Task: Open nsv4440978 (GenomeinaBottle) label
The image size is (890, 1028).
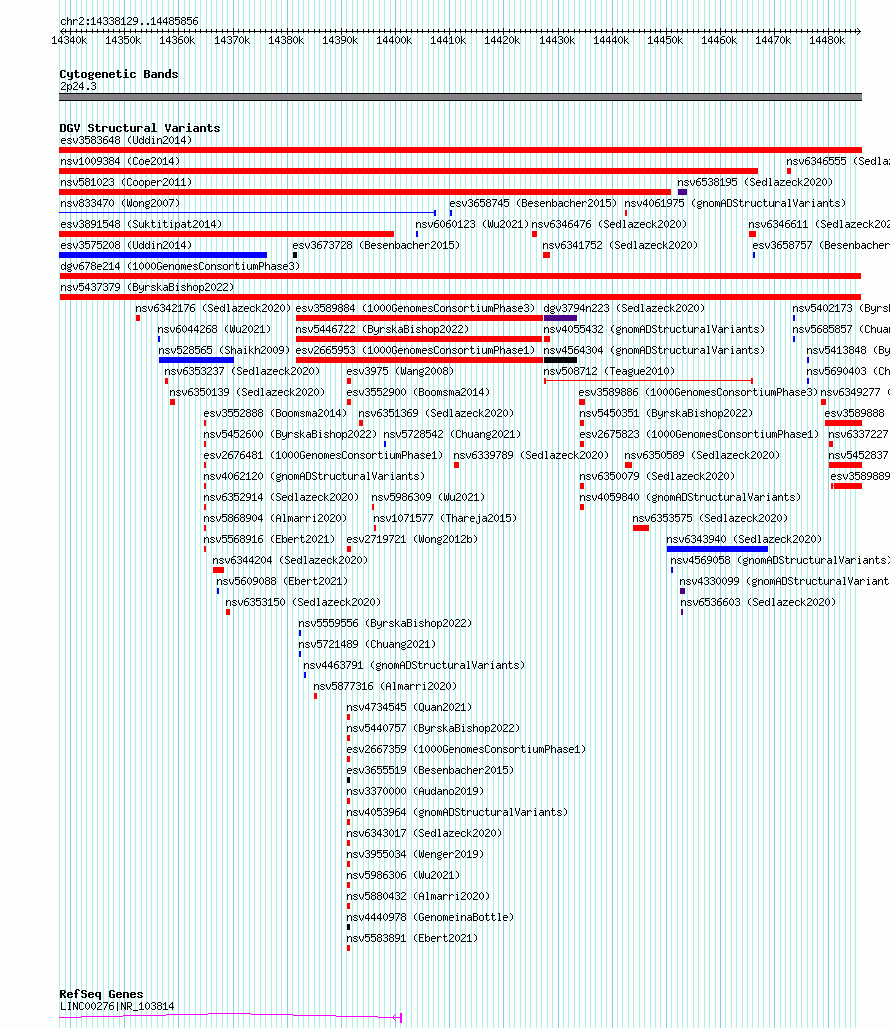Action: pyautogui.click(x=430, y=917)
